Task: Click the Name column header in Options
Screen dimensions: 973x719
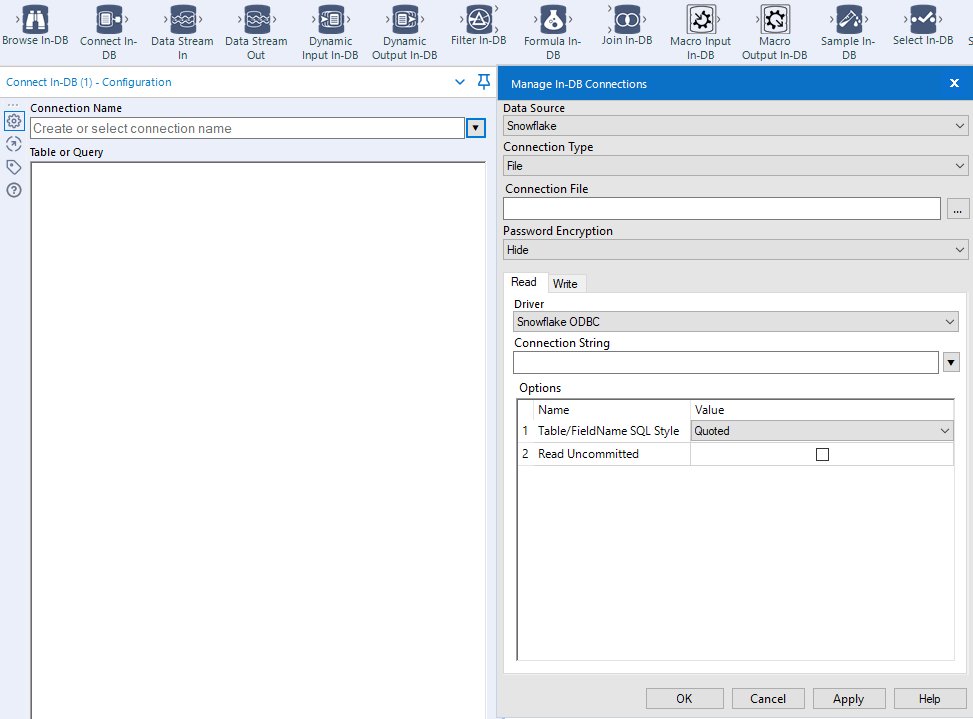Action: [x=612, y=410]
